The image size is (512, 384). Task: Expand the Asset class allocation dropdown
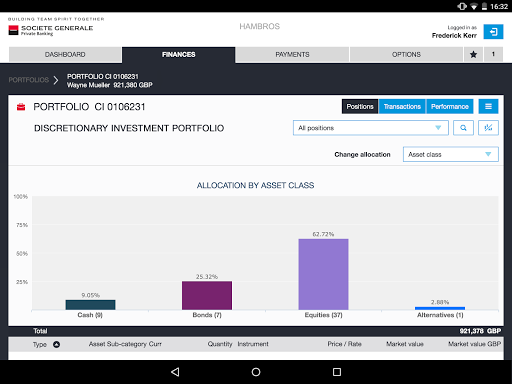(451, 154)
